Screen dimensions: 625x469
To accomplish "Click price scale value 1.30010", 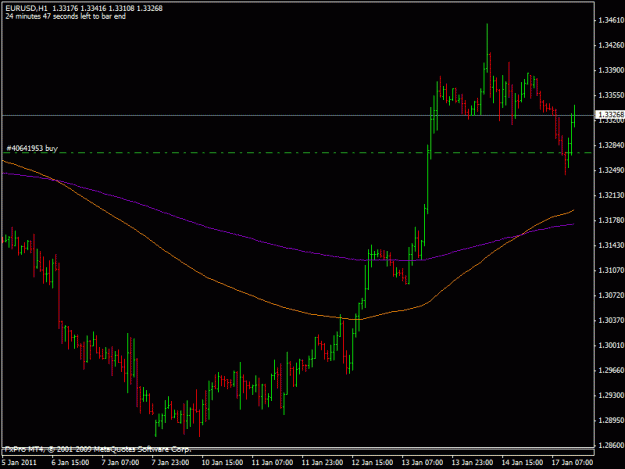I will 611,345.
